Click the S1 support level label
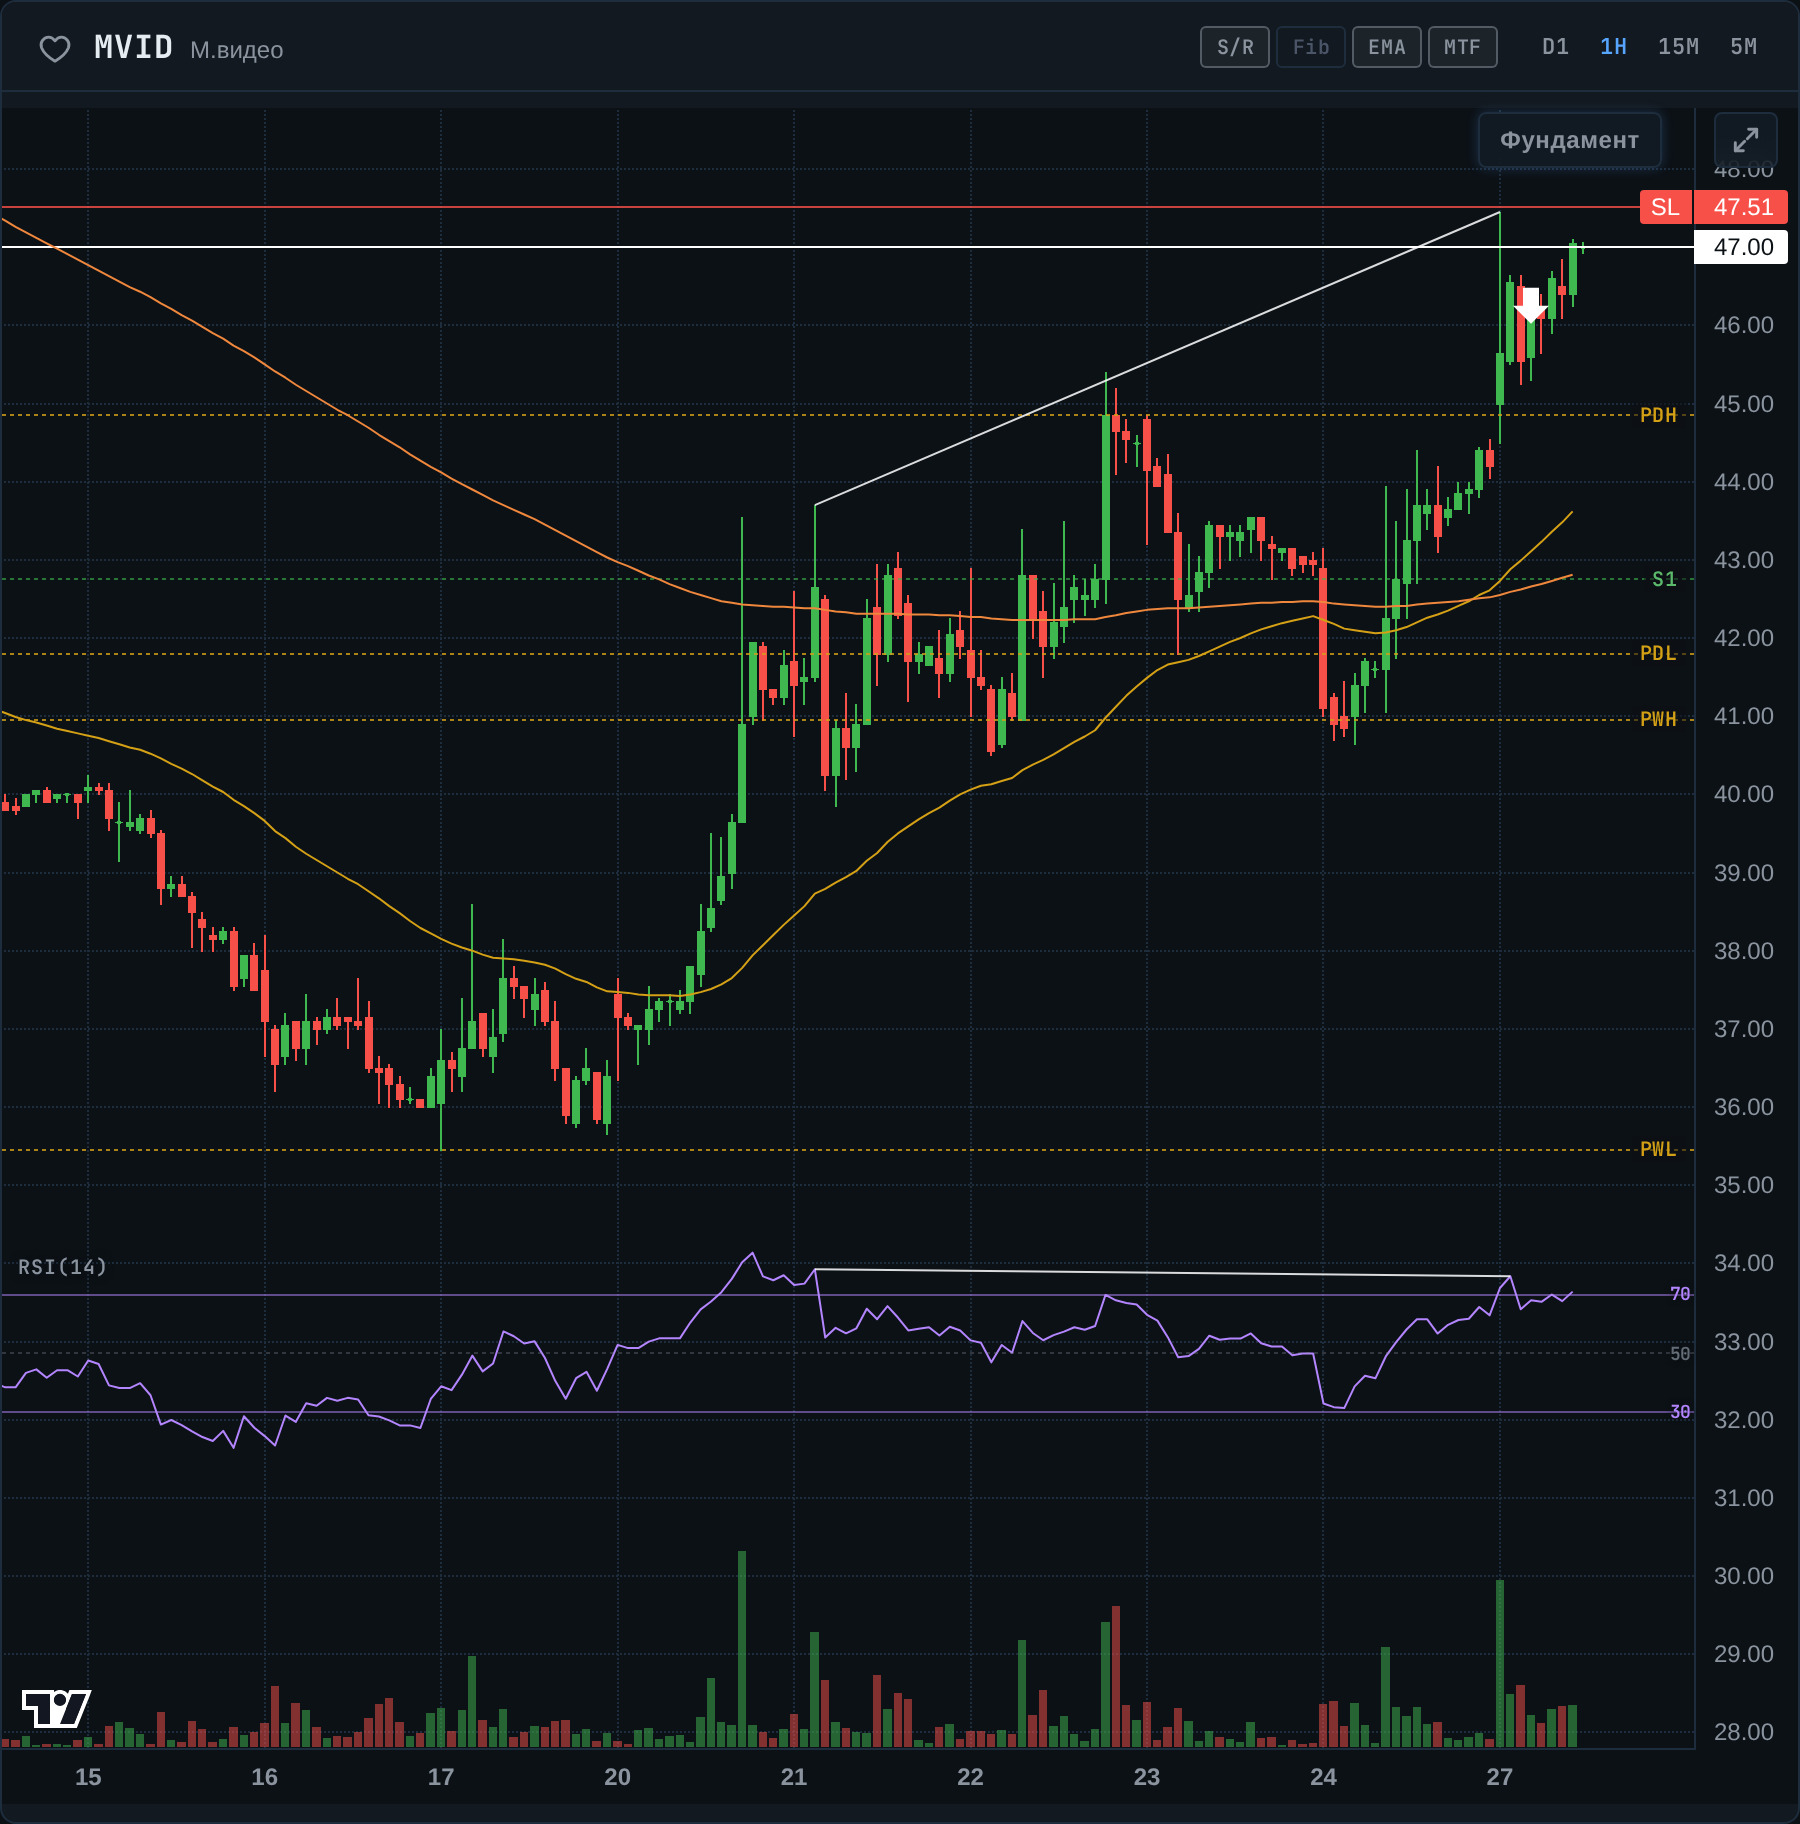1800x1824 pixels. pos(1664,579)
